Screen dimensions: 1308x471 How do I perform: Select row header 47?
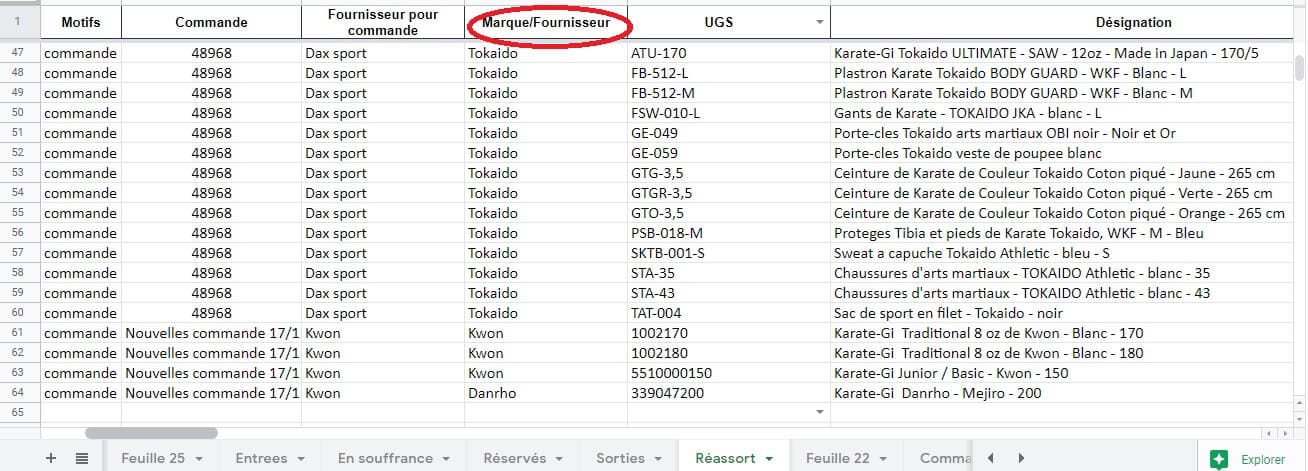point(20,52)
